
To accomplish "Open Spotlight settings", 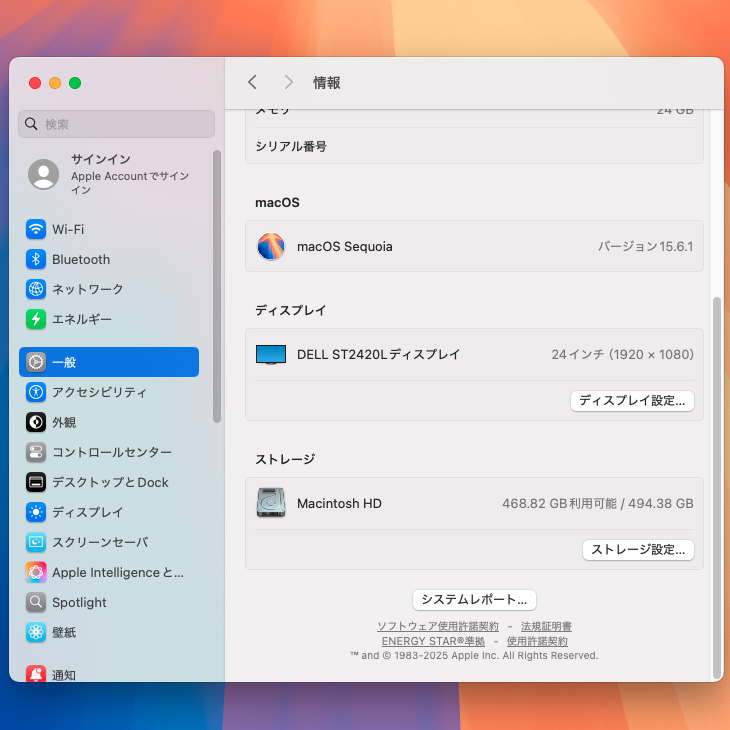I will [x=109, y=602].
